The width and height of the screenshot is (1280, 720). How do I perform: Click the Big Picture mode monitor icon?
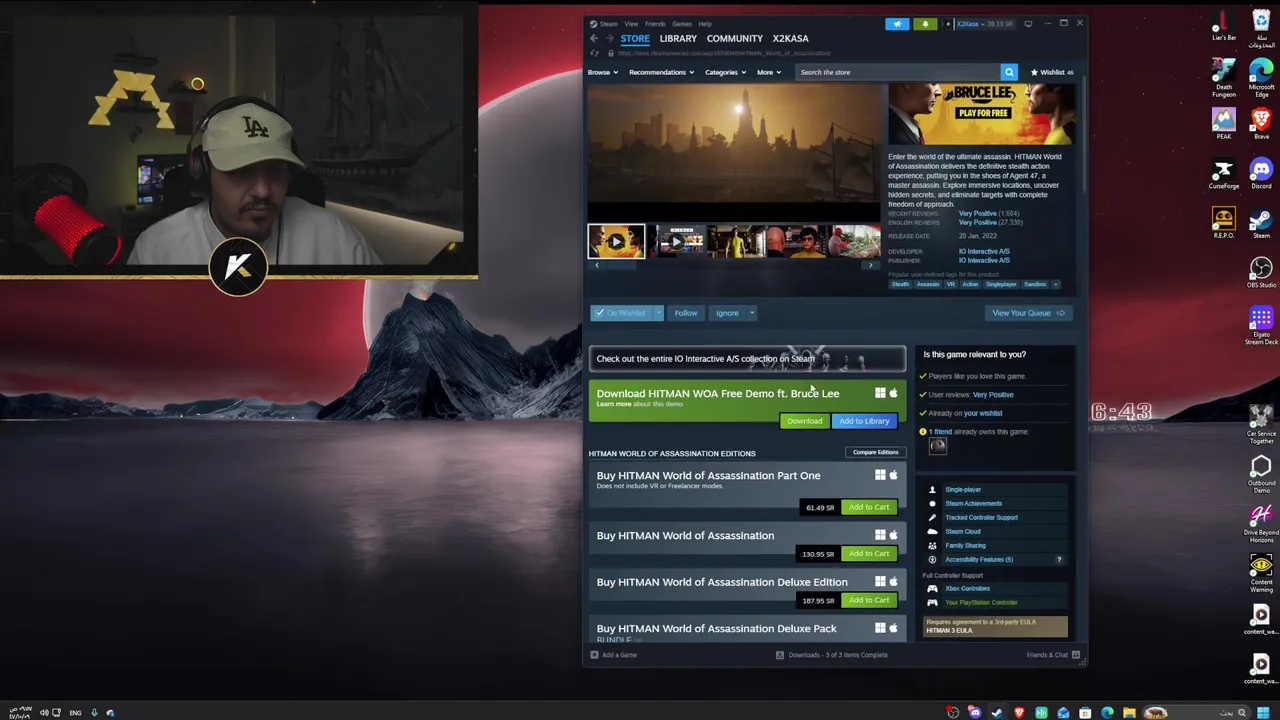click(x=1028, y=24)
